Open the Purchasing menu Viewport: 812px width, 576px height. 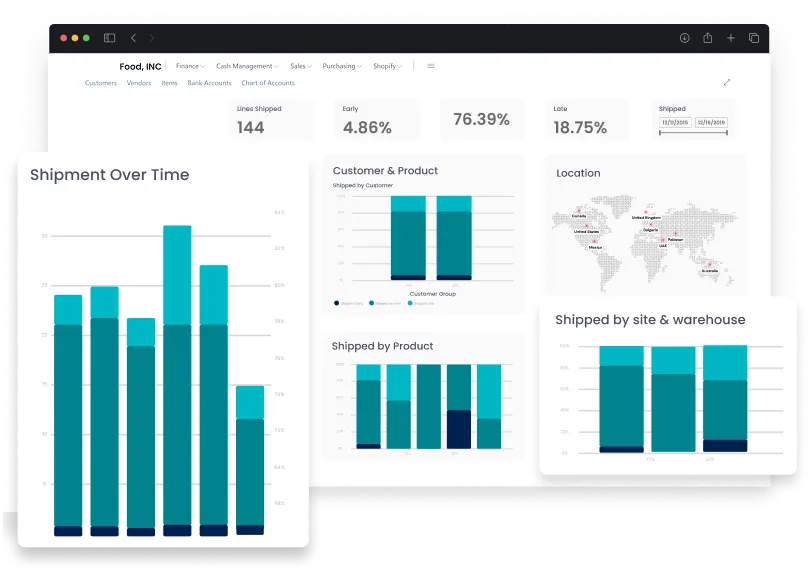[340, 64]
